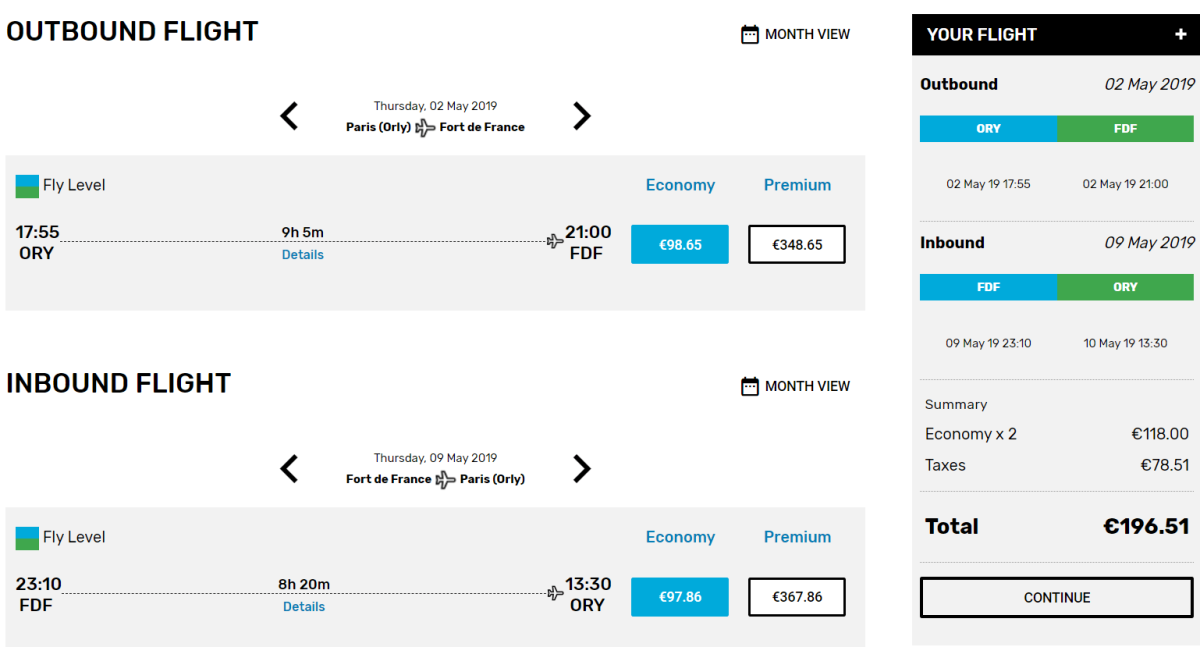Go to next outbound date arrow

click(582, 117)
